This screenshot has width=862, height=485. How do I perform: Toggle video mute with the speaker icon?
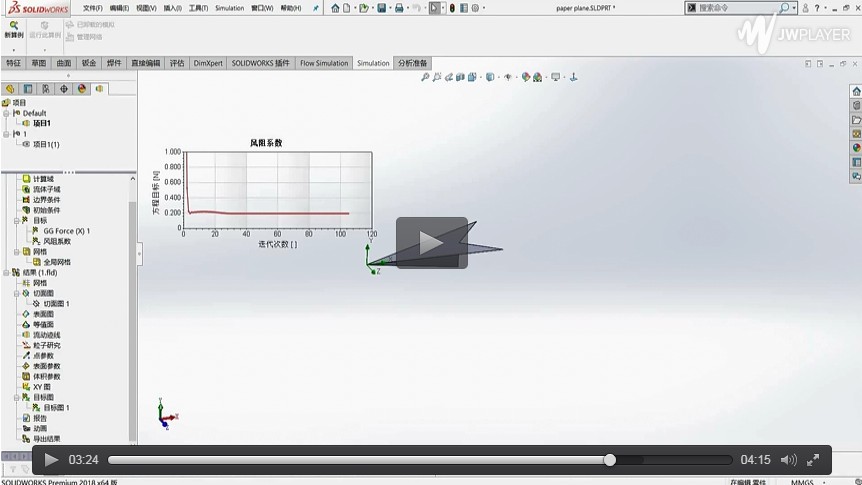(x=788, y=460)
